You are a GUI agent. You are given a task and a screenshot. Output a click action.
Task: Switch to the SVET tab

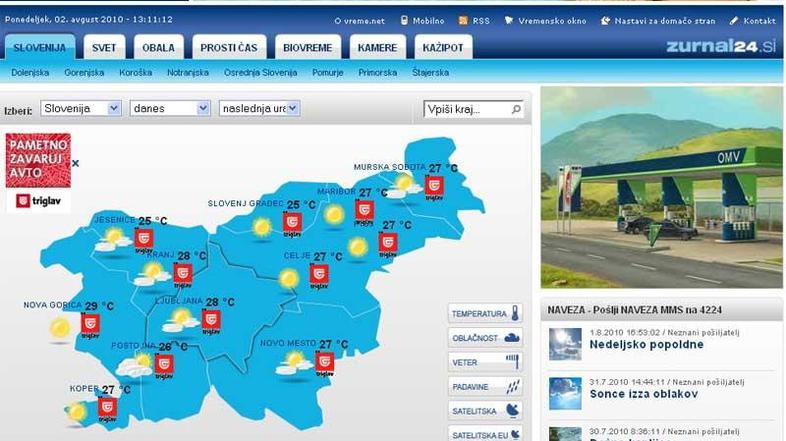104,48
